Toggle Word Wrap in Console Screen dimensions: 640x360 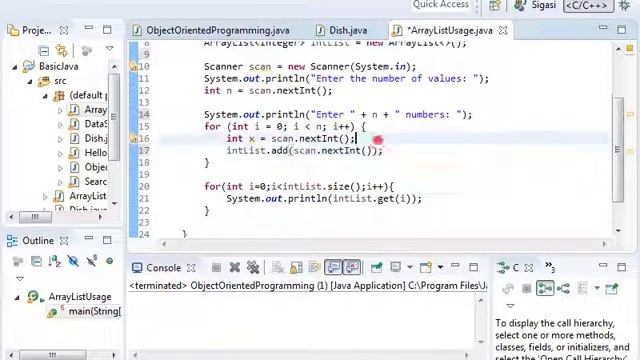(x=315, y=268)
